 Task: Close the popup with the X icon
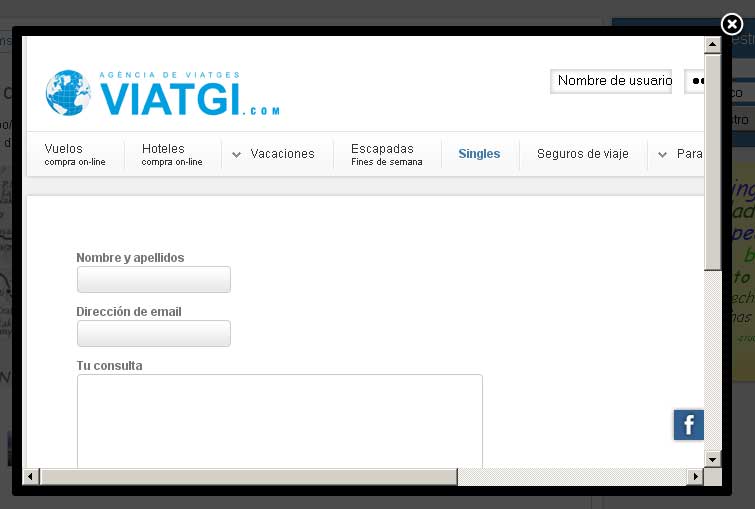point(732,24)
